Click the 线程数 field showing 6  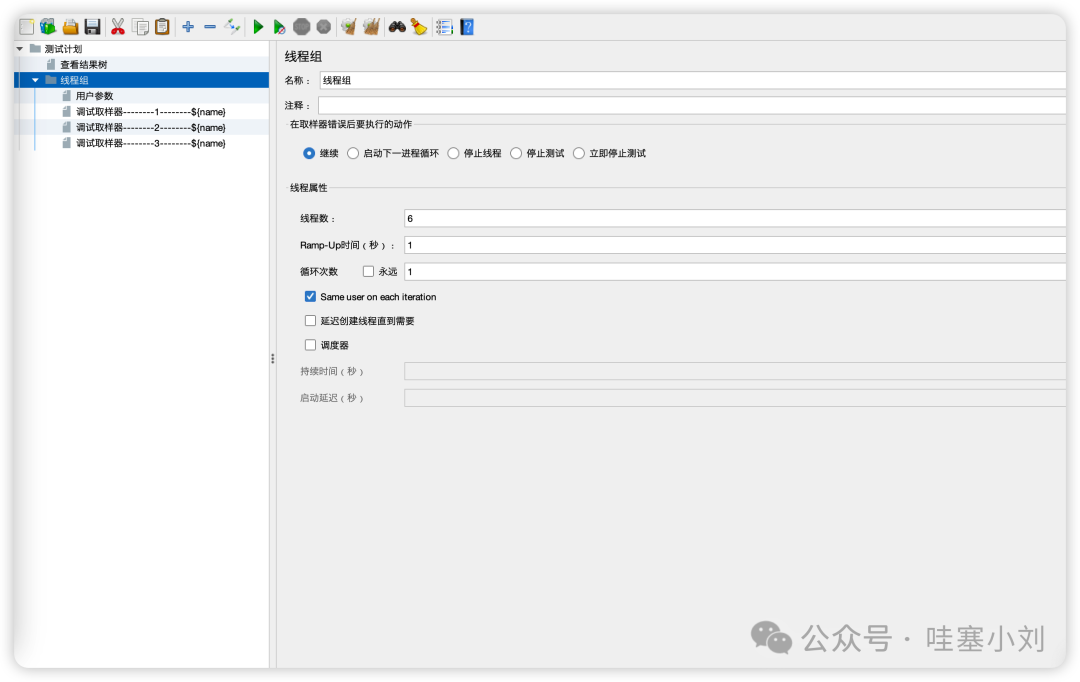click(x=735, y=218)
